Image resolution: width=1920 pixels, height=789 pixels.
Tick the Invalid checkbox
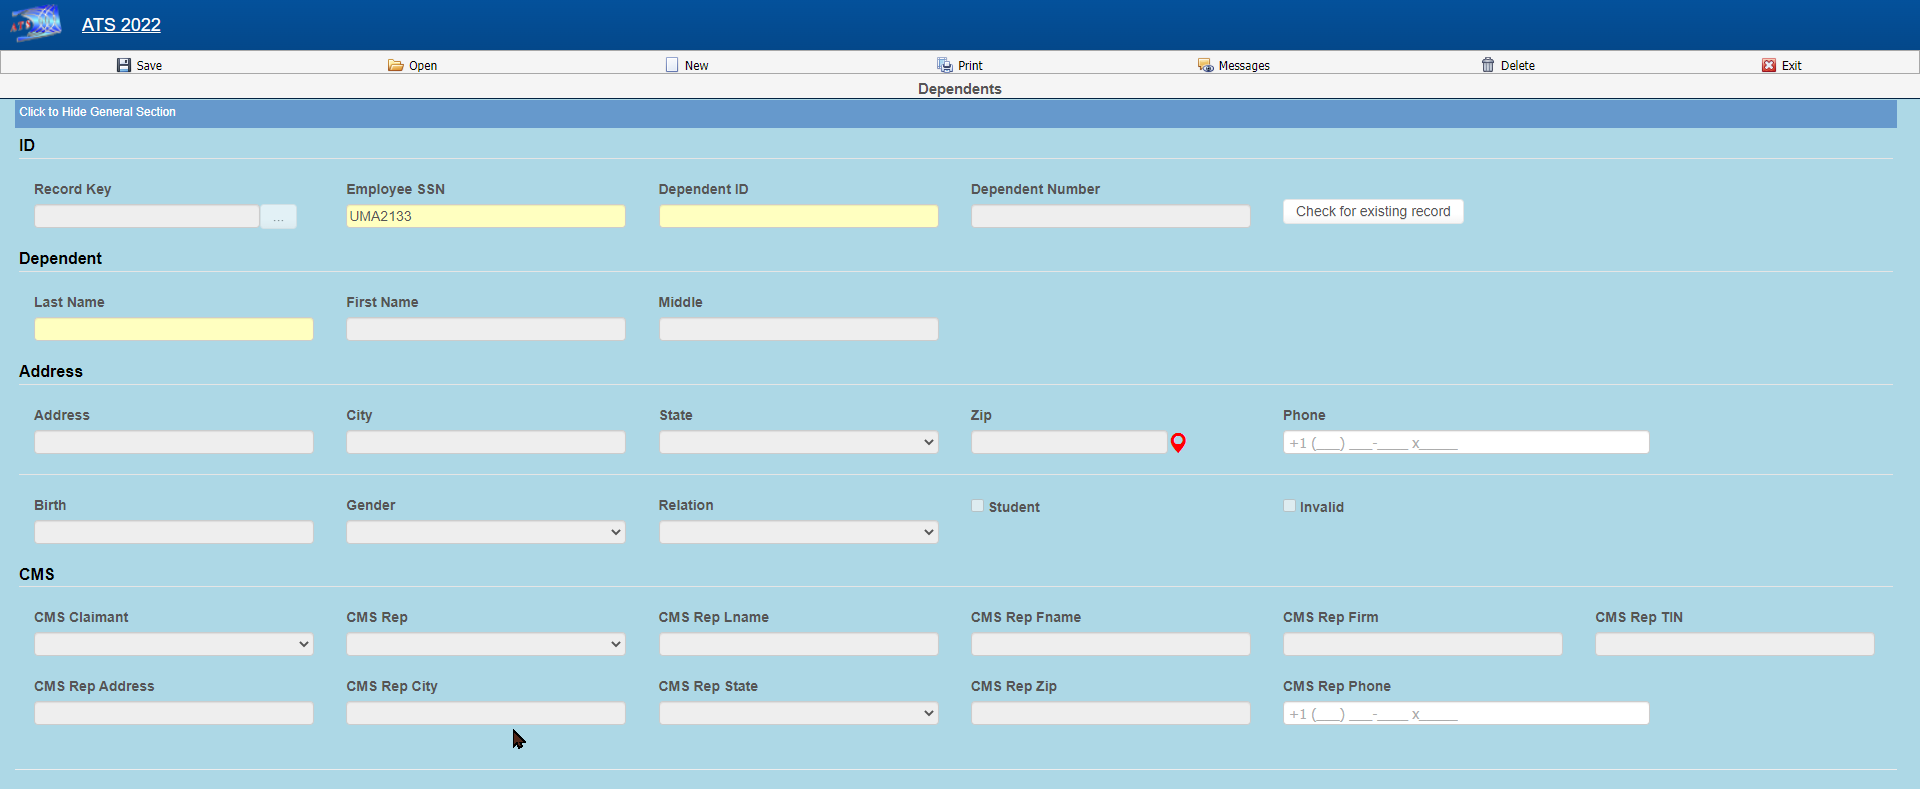[x=1290, y=506]
